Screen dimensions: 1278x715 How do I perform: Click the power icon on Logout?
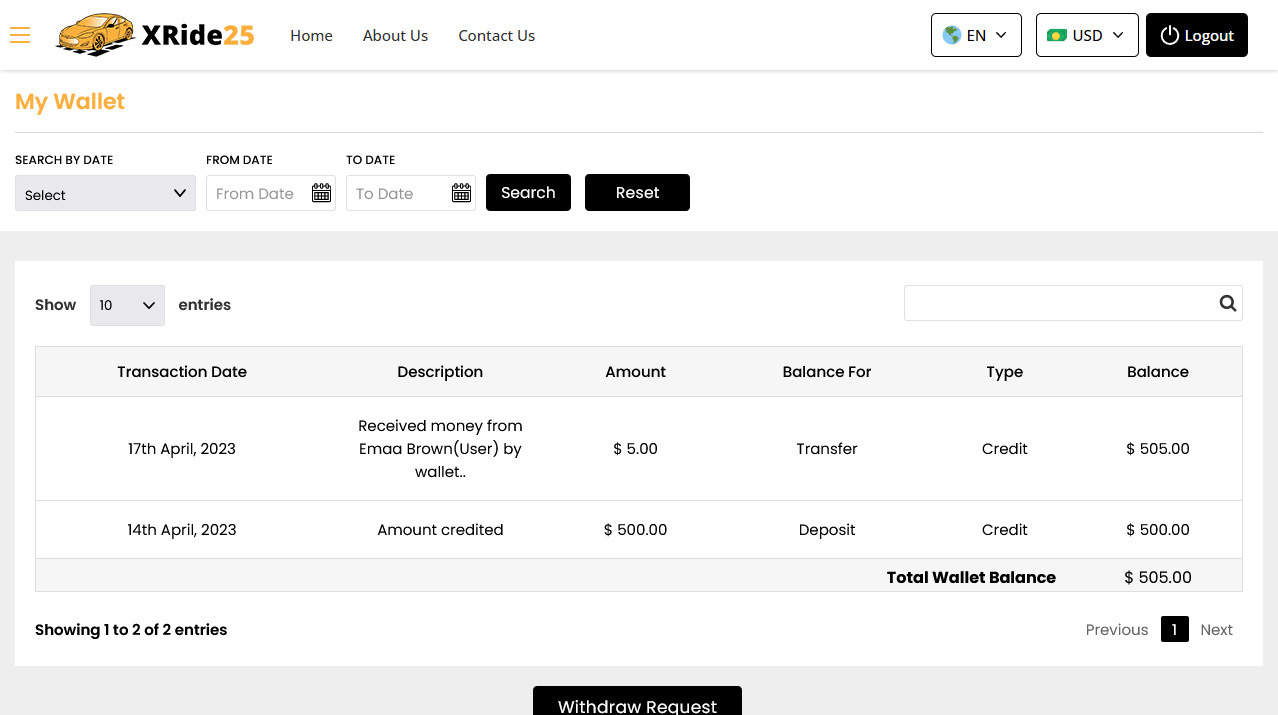[x=1169, y=35]
